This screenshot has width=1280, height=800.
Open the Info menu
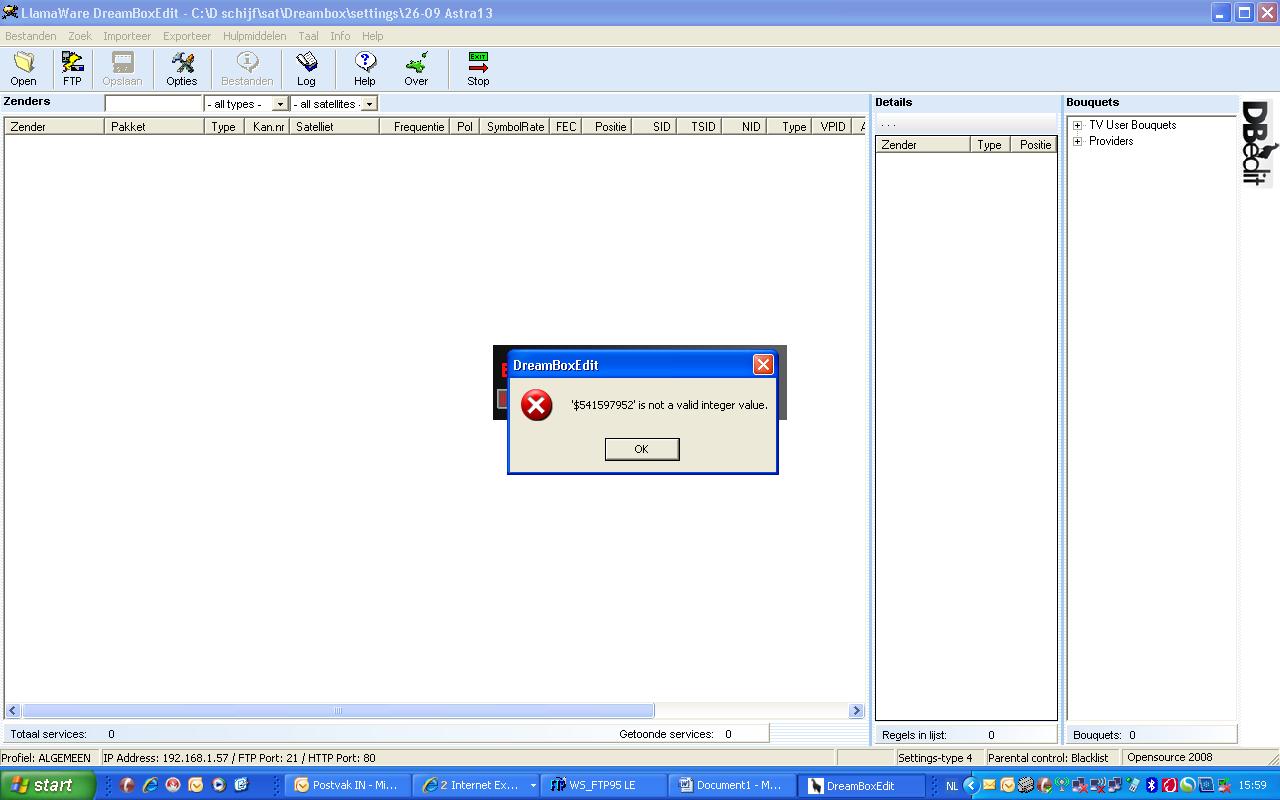click(340, 36)
